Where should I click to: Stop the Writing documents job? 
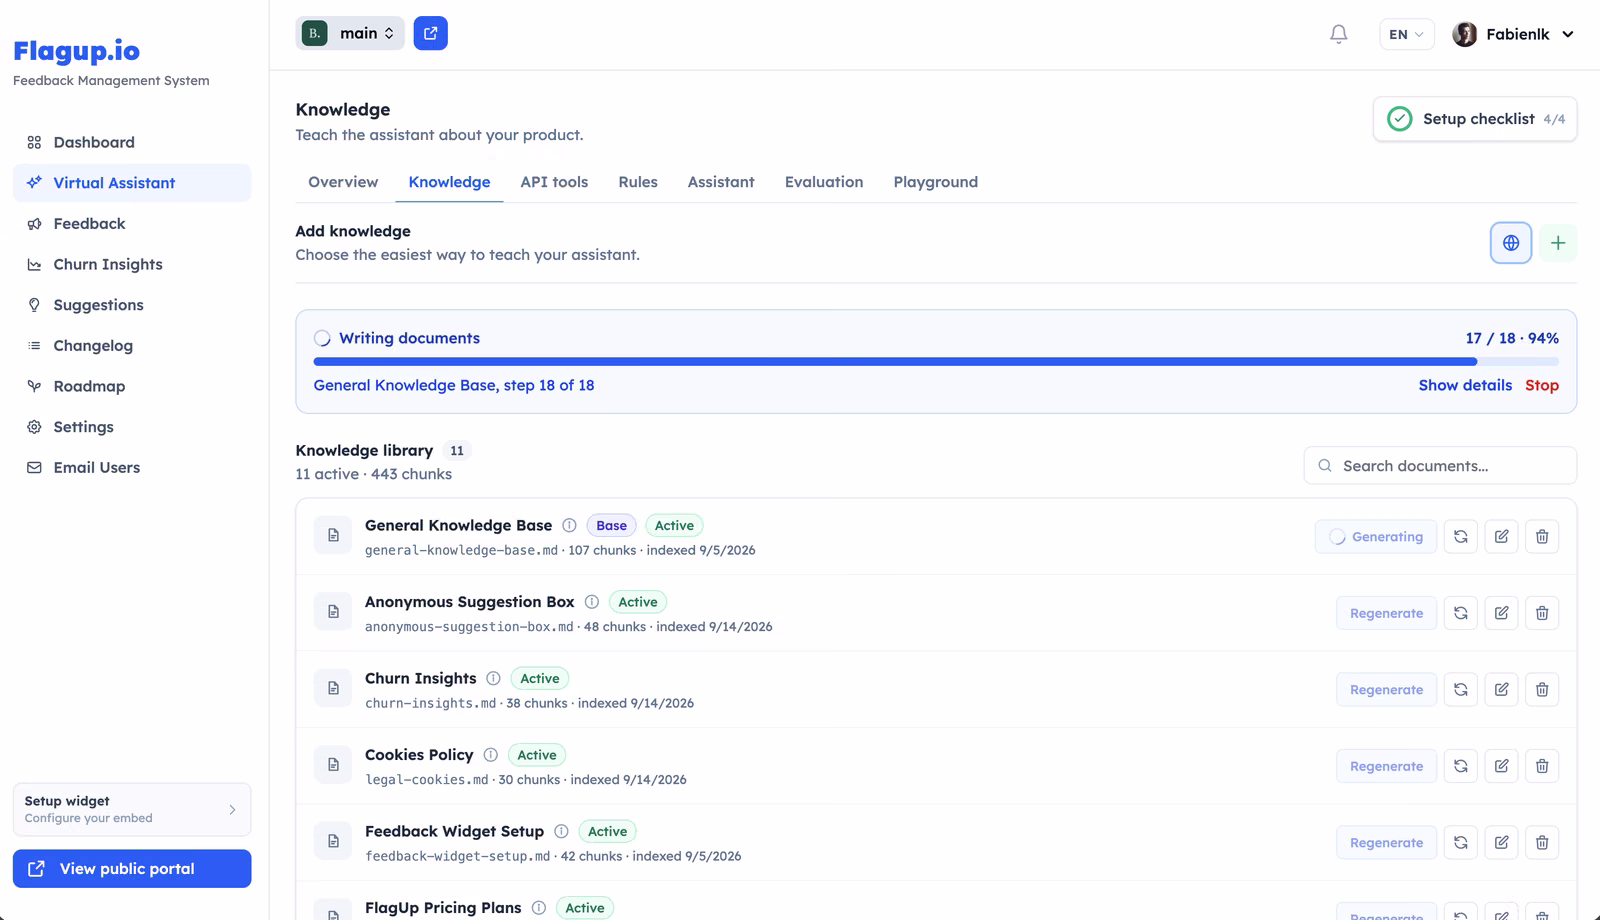point(1542,385)
